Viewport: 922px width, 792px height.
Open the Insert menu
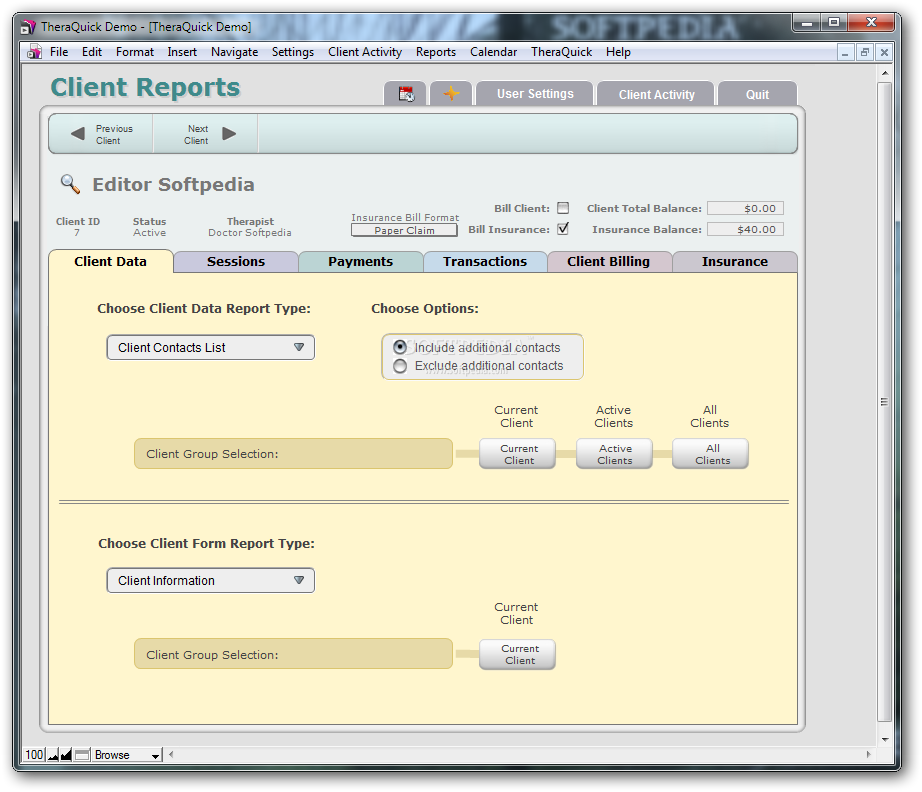coord(182,52)
